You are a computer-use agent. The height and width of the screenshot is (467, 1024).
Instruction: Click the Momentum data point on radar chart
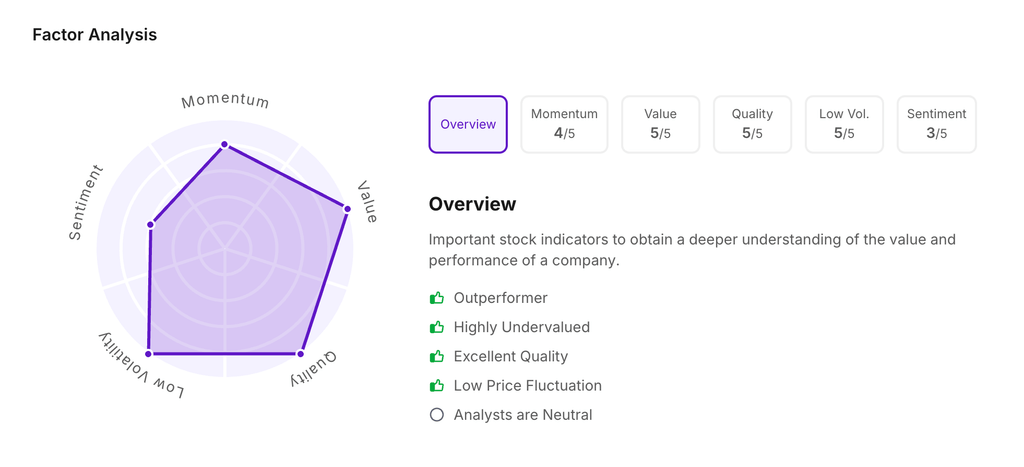225,145
